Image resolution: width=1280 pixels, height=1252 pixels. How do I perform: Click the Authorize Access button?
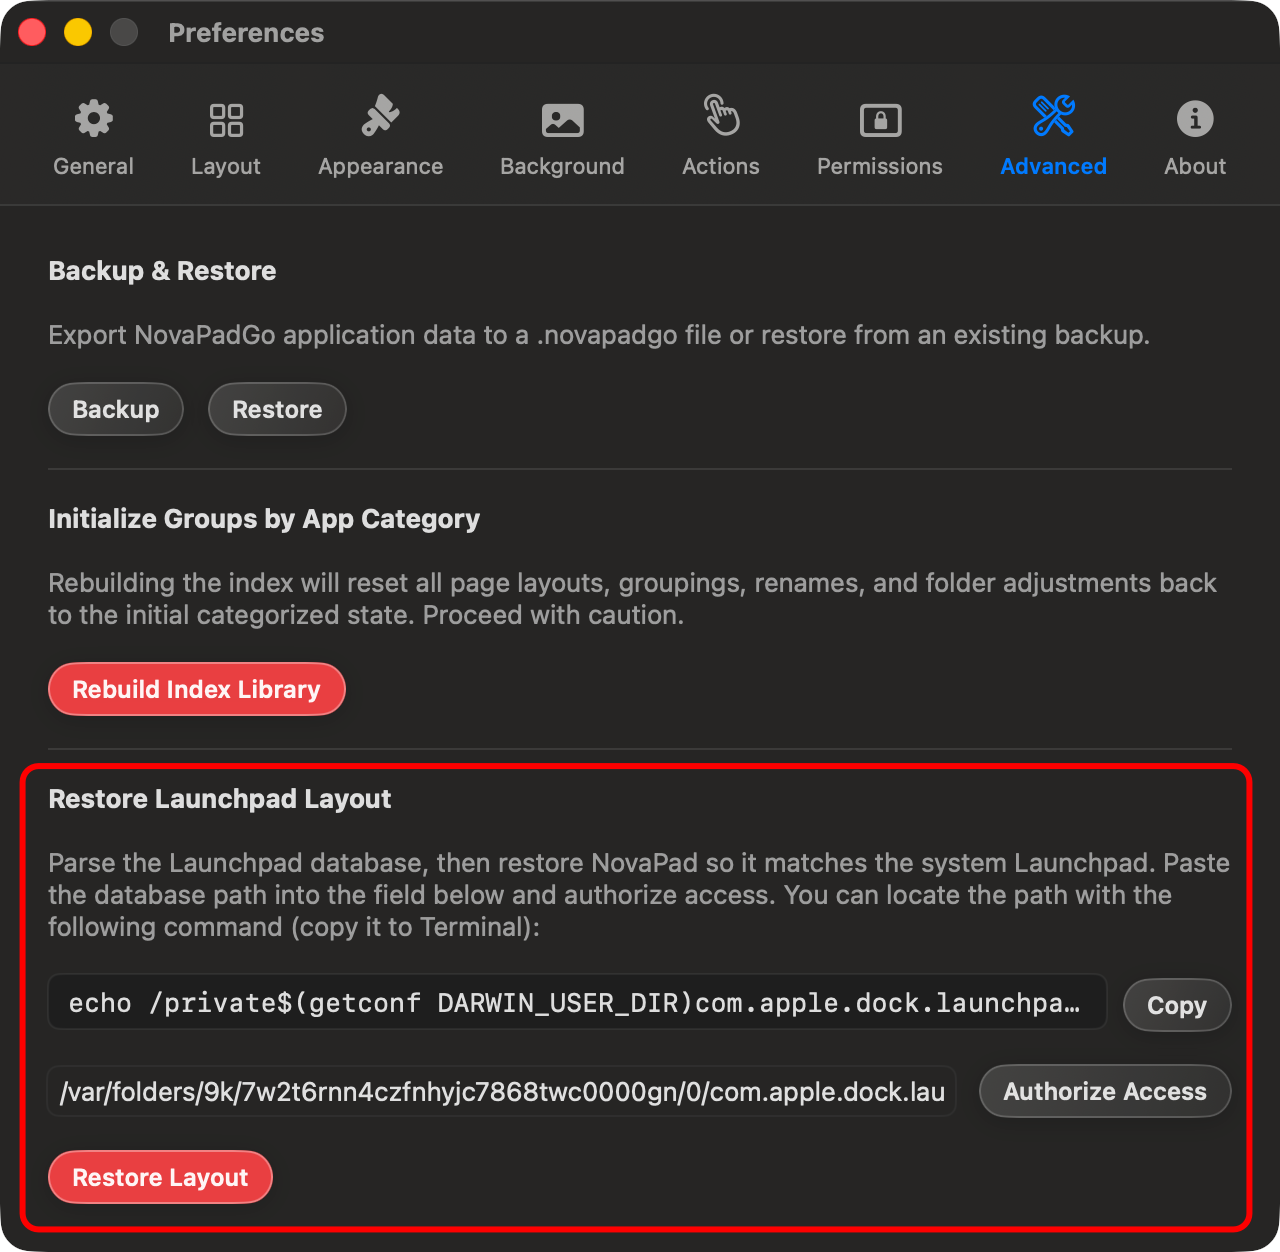tap(1105, 1091)
